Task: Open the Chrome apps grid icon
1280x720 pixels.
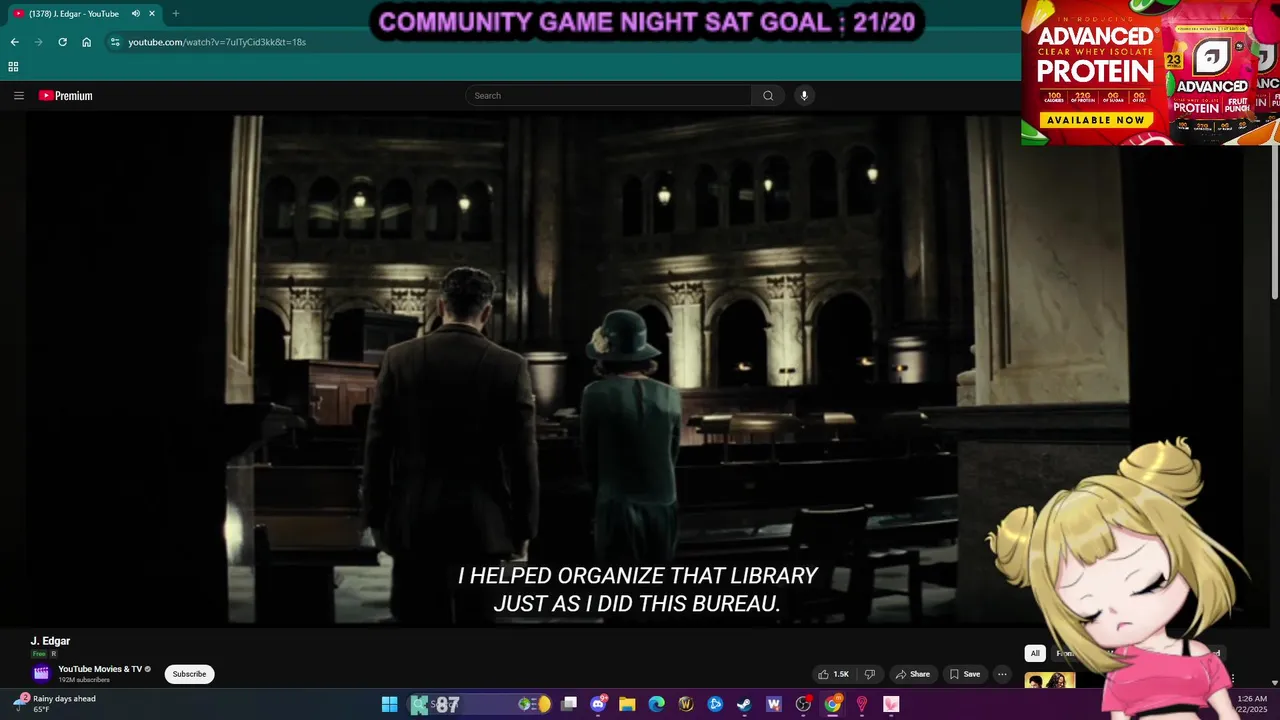Action: click(x=13, y=67)
